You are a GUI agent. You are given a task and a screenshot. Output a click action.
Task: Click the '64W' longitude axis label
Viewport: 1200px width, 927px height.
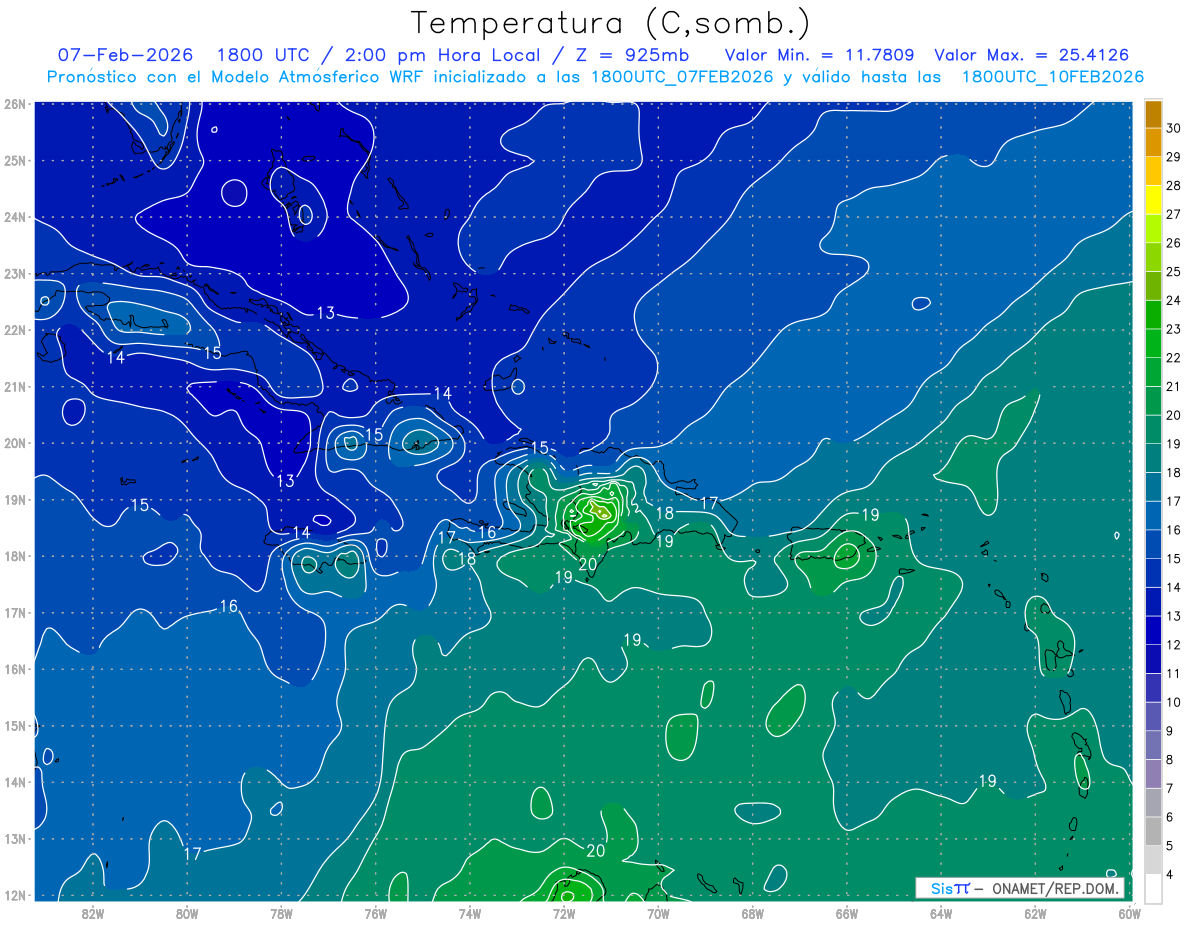pyautogui.click(x=941, y=912)
